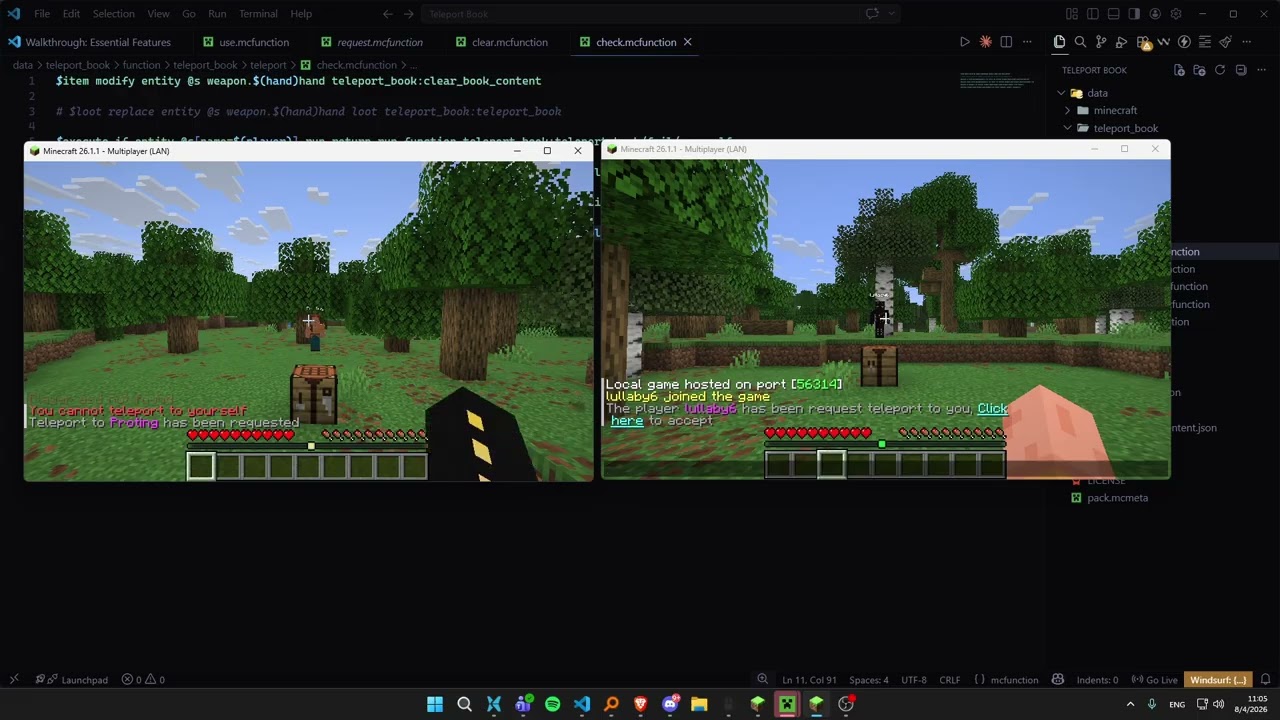The height and width of the screenshot is (720, 1280).
Task: Switch to the clear.mcfunction tab
Action: coord(500,42)
